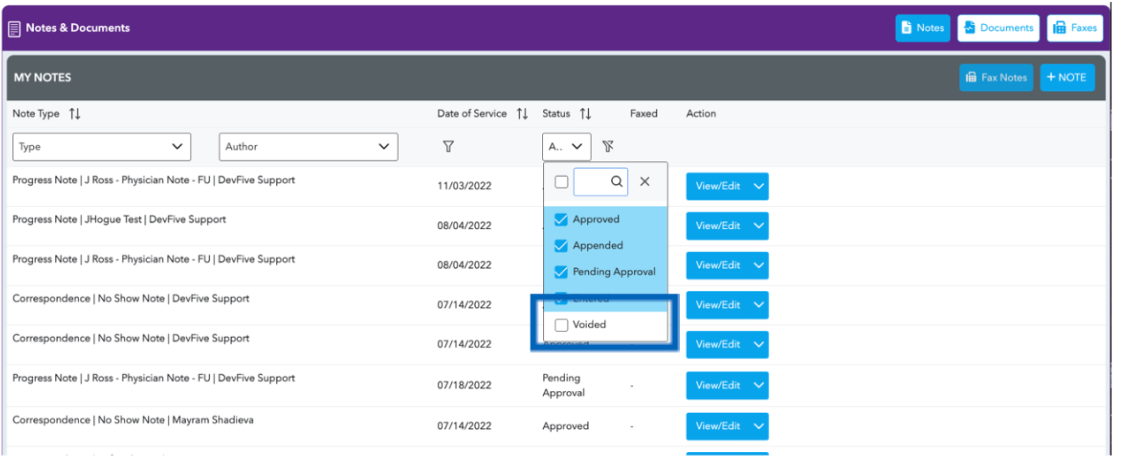The image size is (1126, 458).
Task: Click the Faxed column header
Action: click(x=643, y=113)
